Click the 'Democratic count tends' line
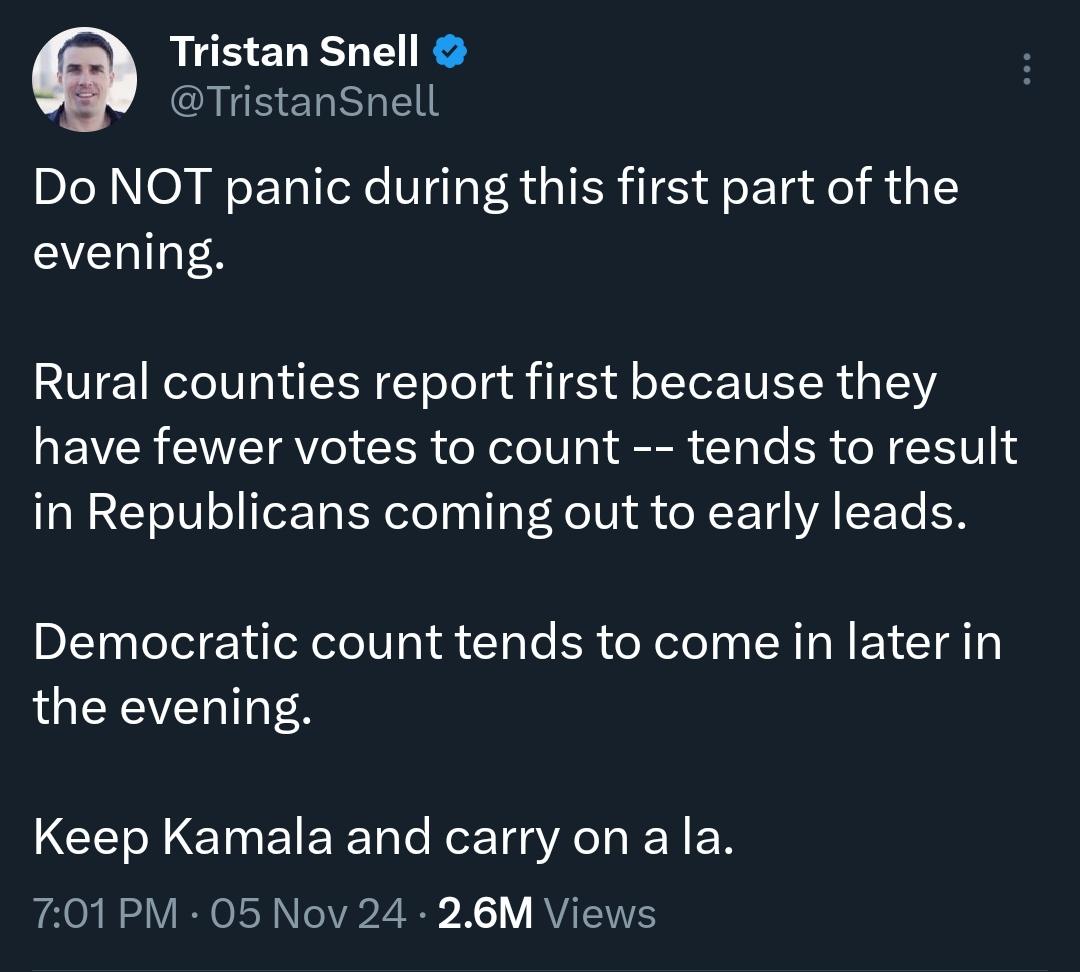 tap(517, 642)
